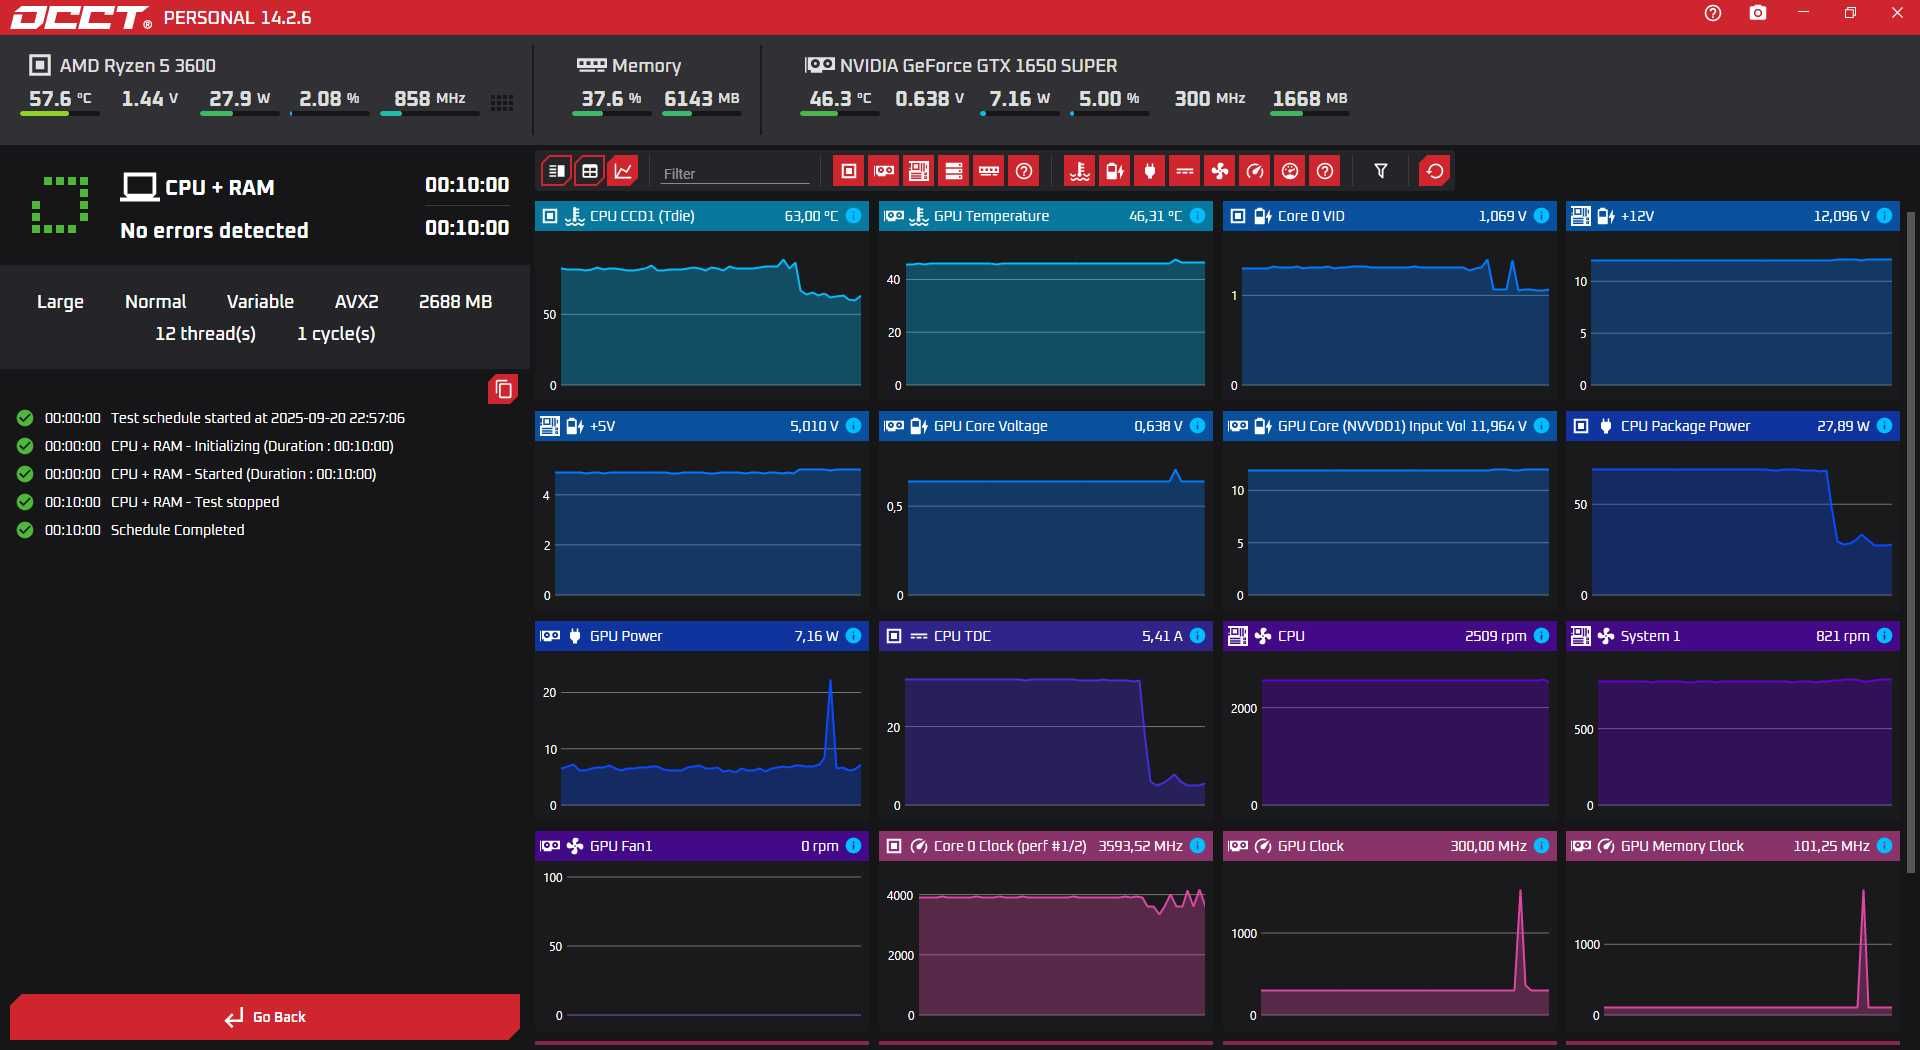Show info for GPU Temperature graph
The image size is (1920, 1050).
point(1197,216)
